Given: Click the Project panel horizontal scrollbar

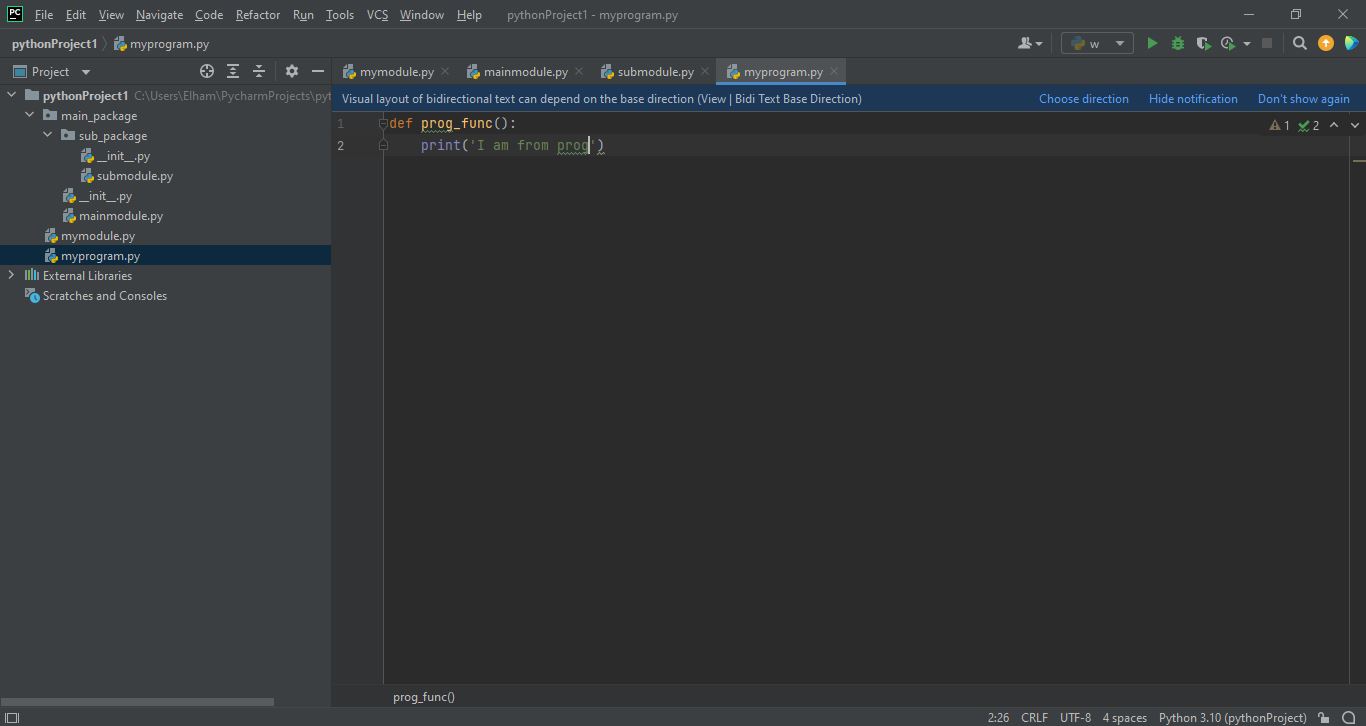Looking at the screenshot, I should coord(137,702).
